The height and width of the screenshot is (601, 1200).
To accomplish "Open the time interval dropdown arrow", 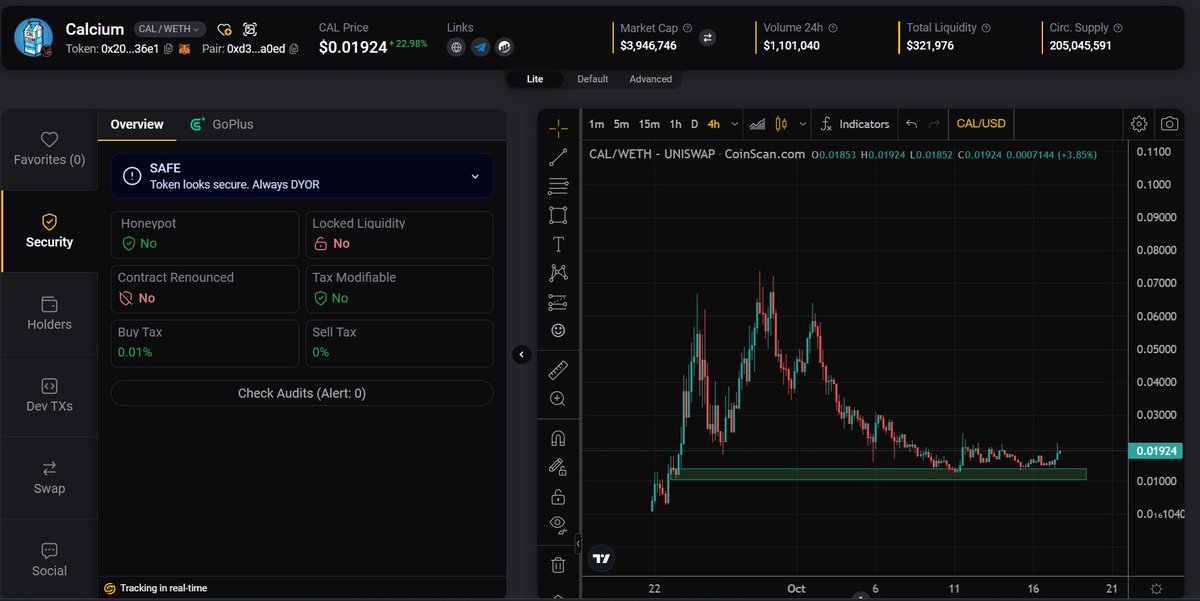I will (735, 124).
